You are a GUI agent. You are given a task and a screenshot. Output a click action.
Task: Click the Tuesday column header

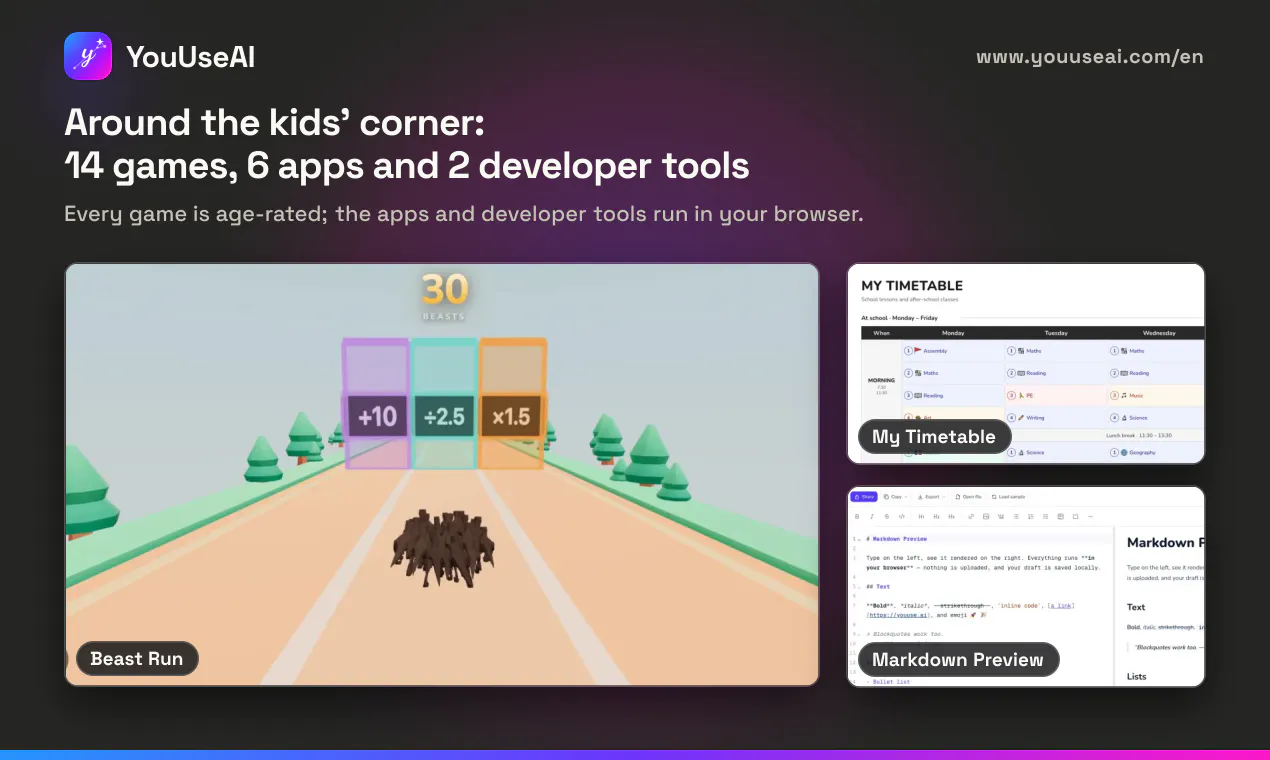point(1056,333)
